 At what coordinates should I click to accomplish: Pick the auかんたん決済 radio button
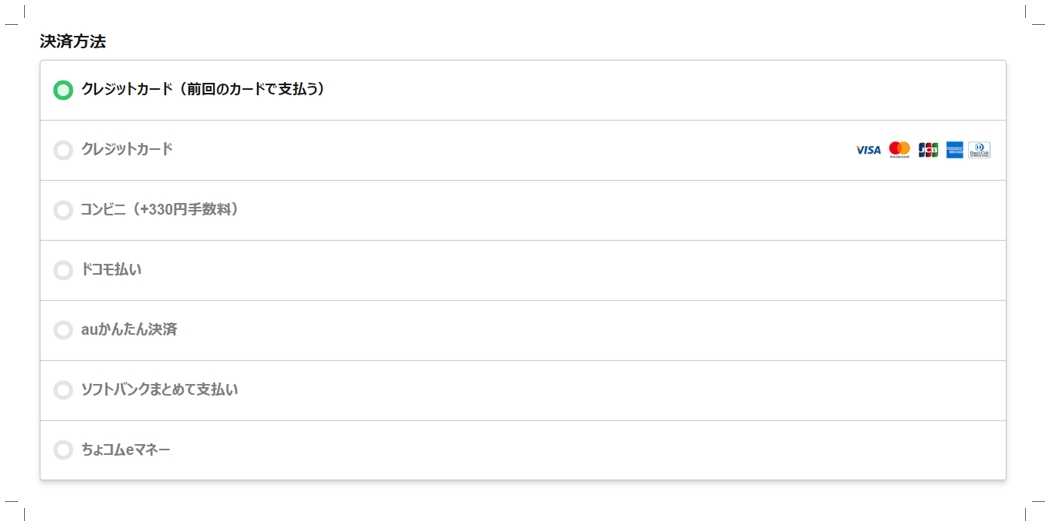tap(63, 330)
